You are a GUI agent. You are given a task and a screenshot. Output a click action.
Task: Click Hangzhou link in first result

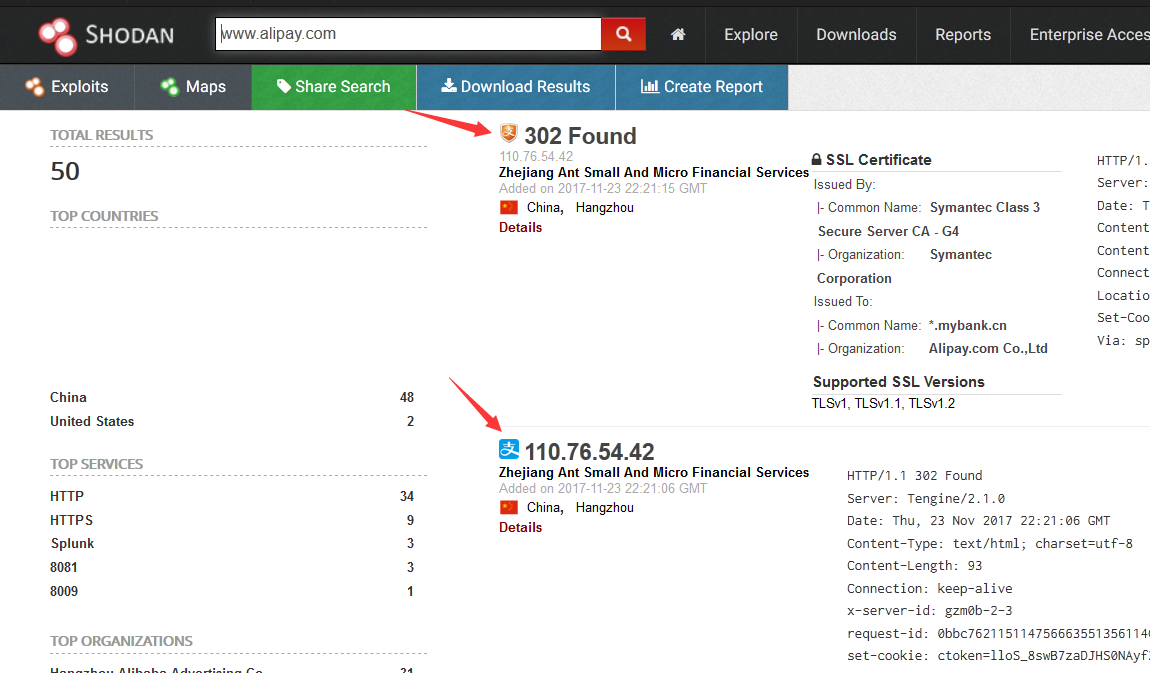tap(604, 207)
